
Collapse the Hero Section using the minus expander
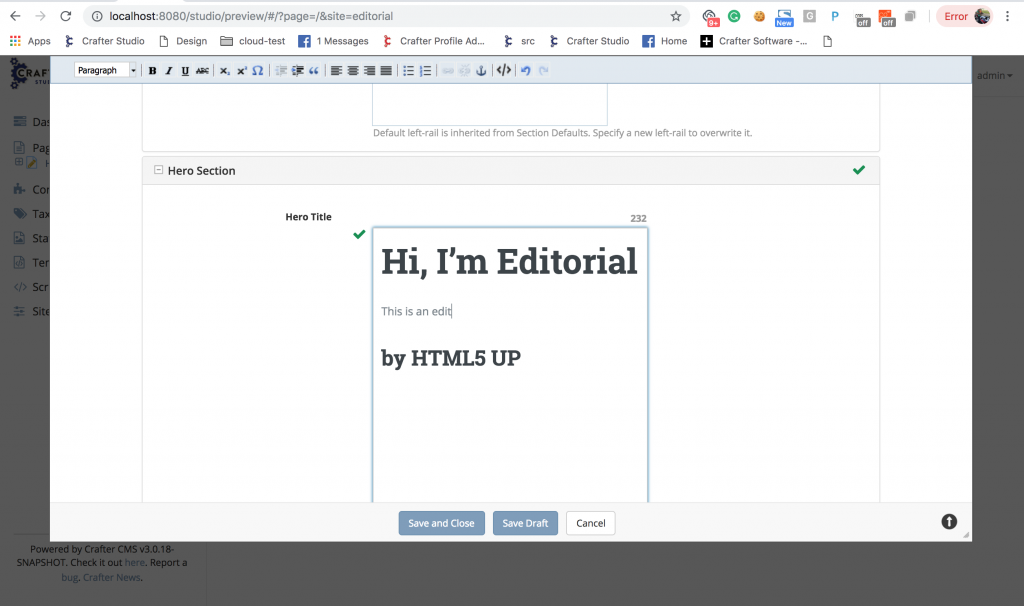point(158,170)
